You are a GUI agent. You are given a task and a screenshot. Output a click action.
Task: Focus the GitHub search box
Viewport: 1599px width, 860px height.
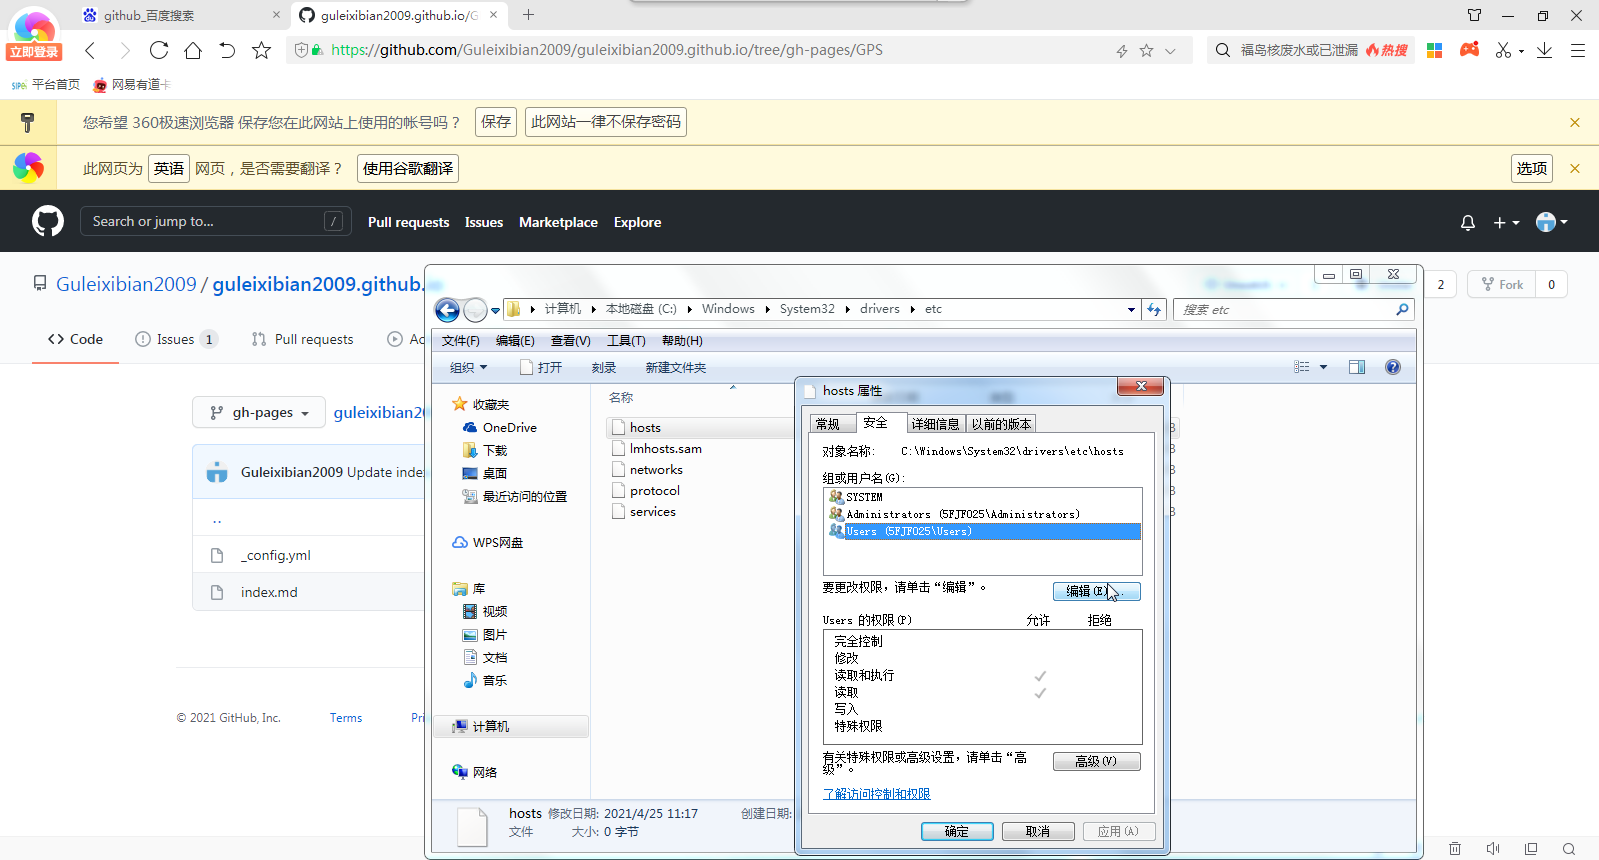coord(215,221)
